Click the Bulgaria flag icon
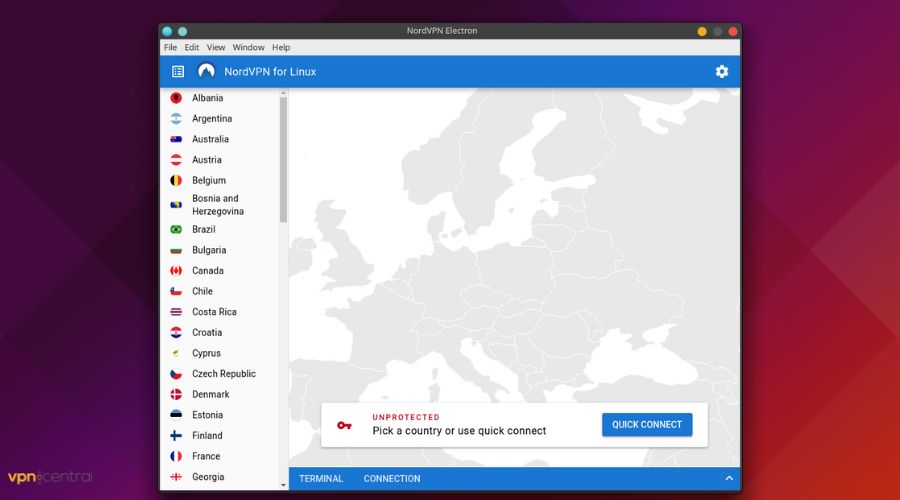 [176, 250]
